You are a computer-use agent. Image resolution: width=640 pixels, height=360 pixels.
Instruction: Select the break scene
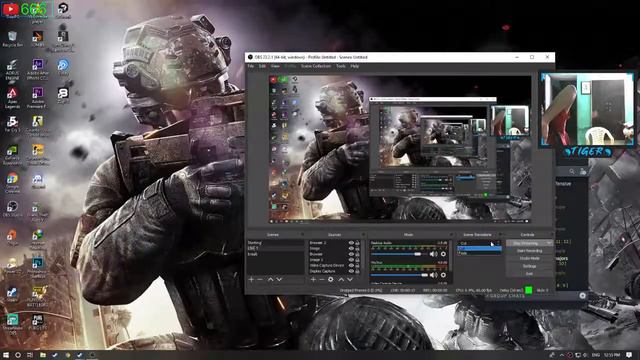[276, 254]
